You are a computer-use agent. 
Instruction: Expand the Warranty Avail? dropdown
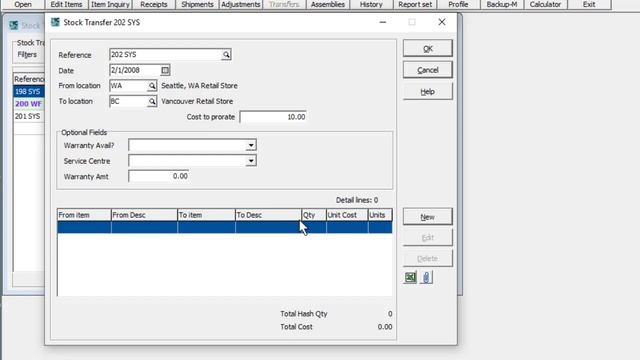(x=251, y=145)
